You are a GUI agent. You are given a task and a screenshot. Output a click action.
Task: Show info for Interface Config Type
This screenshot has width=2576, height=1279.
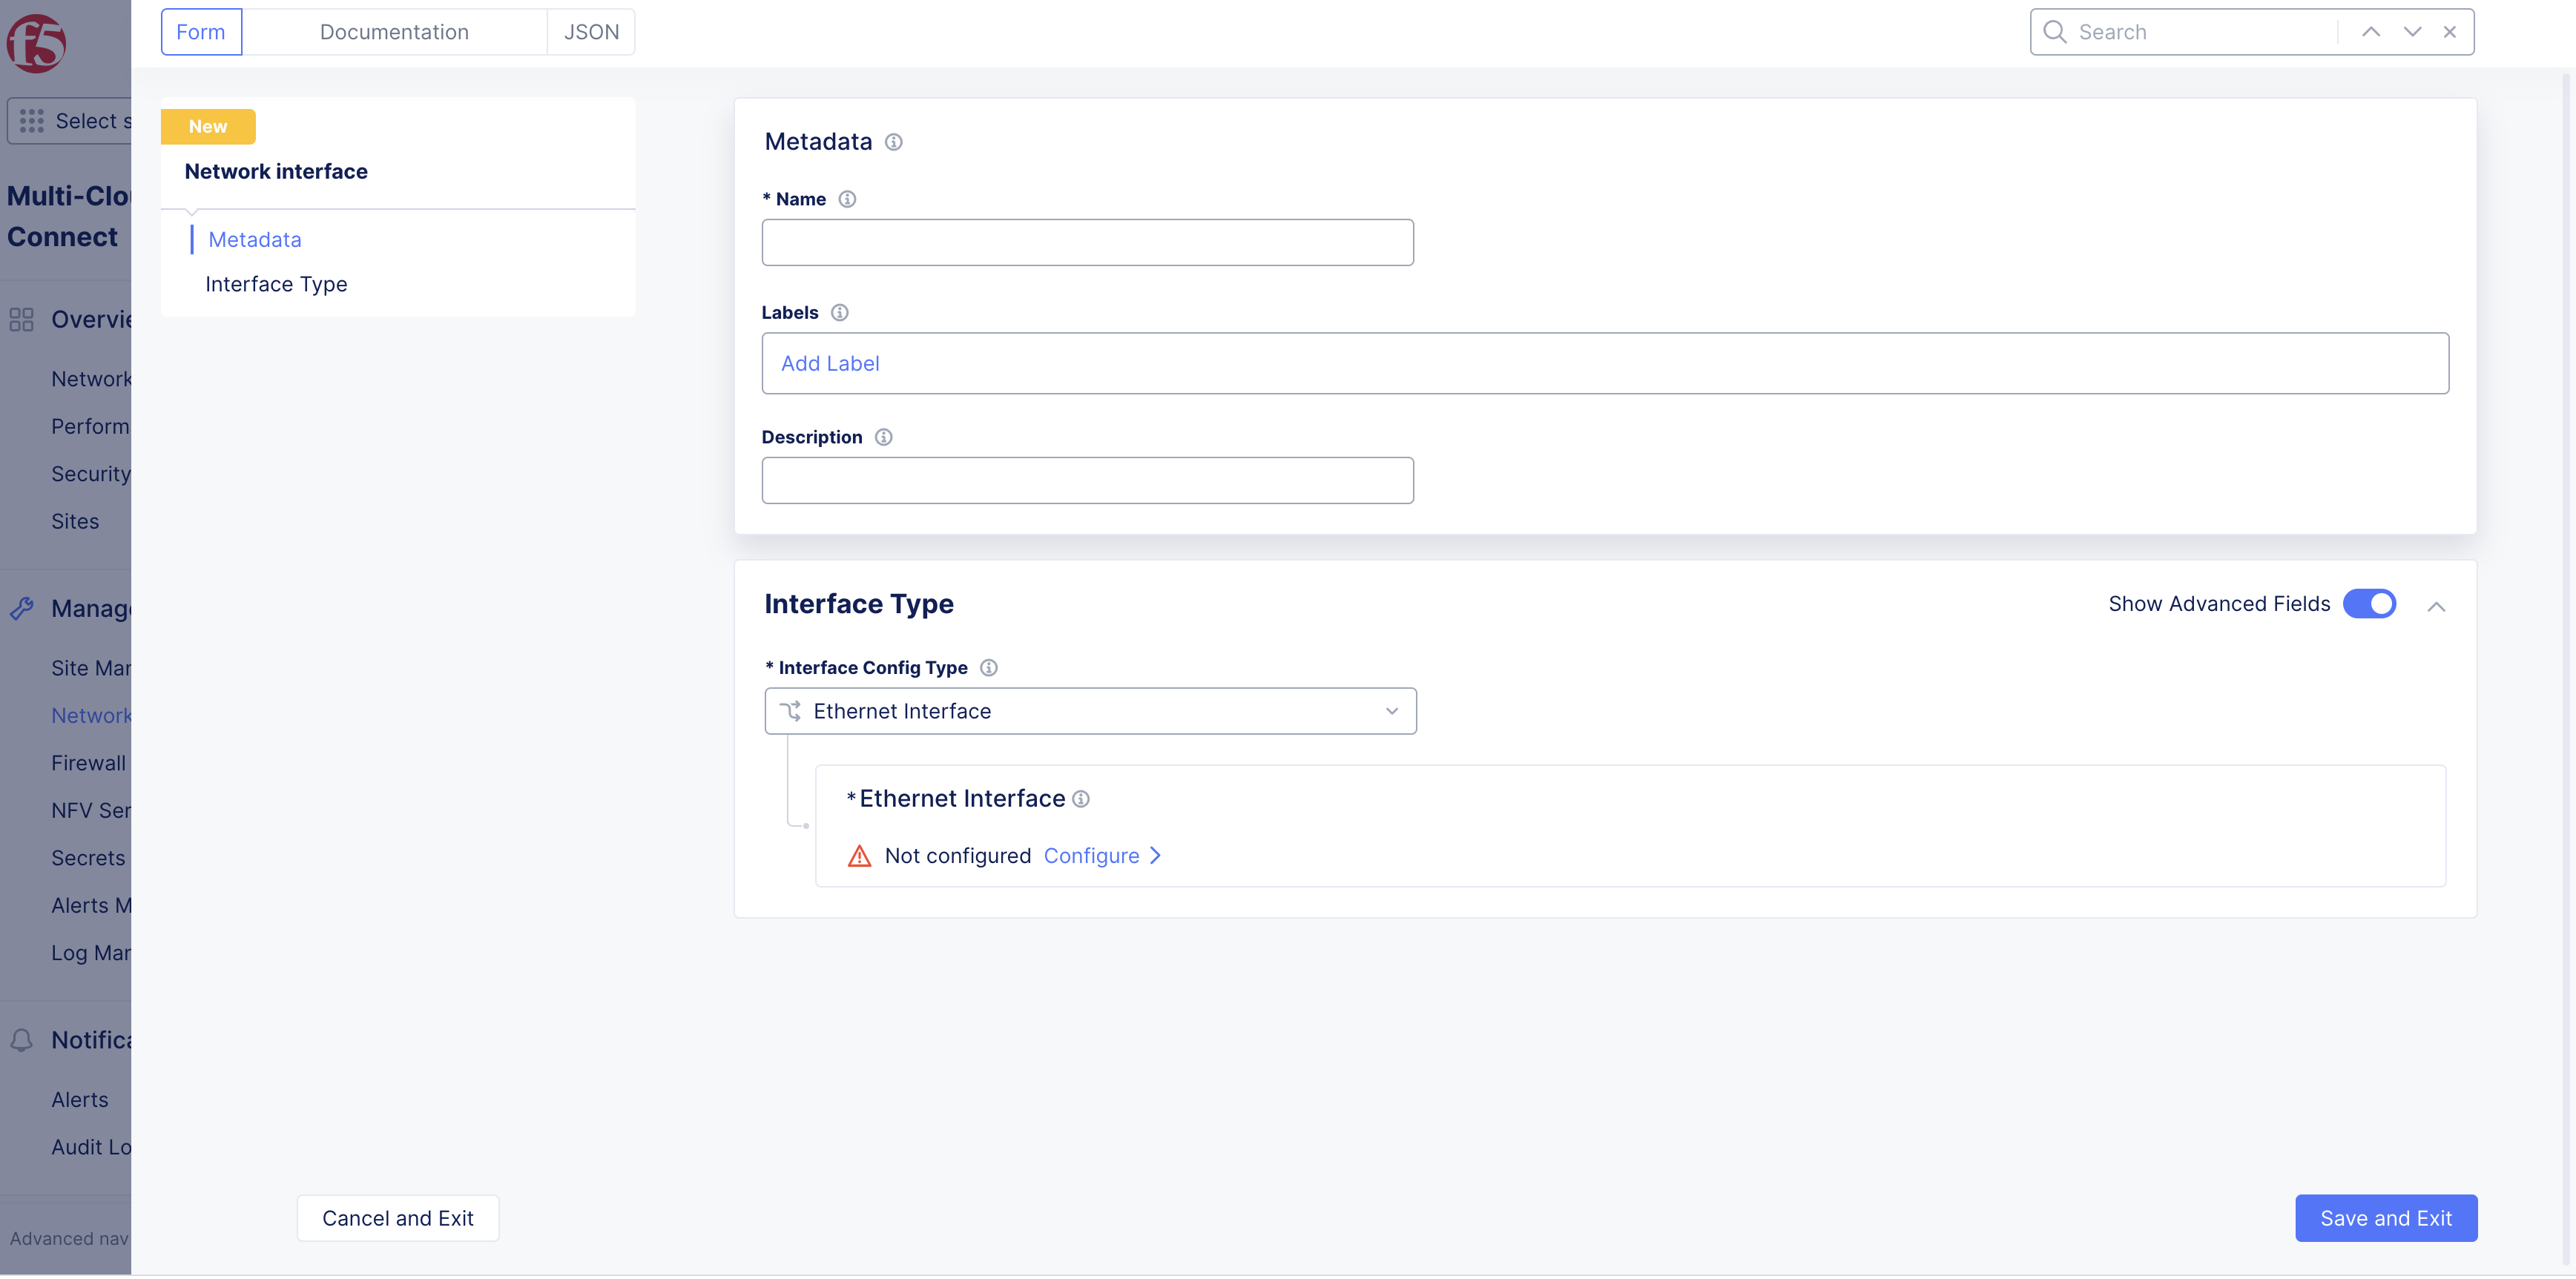pos(989,668)
